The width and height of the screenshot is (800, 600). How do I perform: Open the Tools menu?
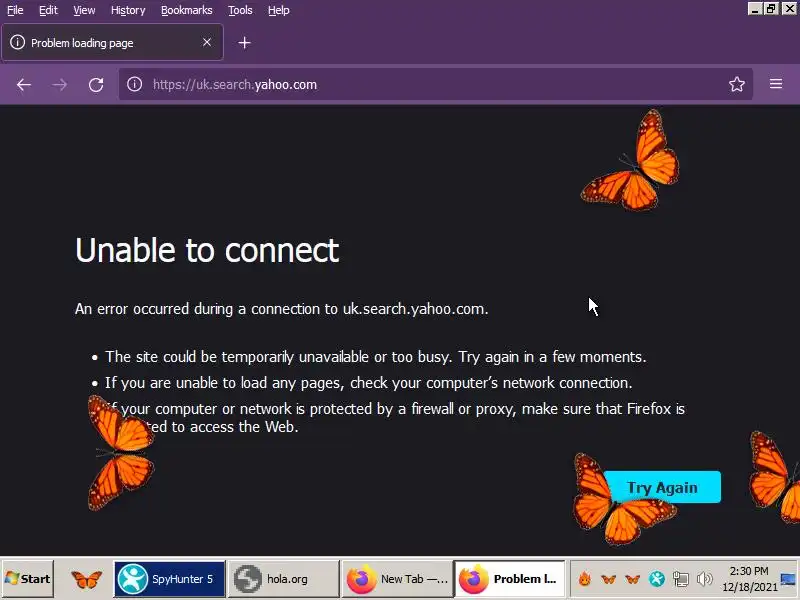tap(240, 10)
